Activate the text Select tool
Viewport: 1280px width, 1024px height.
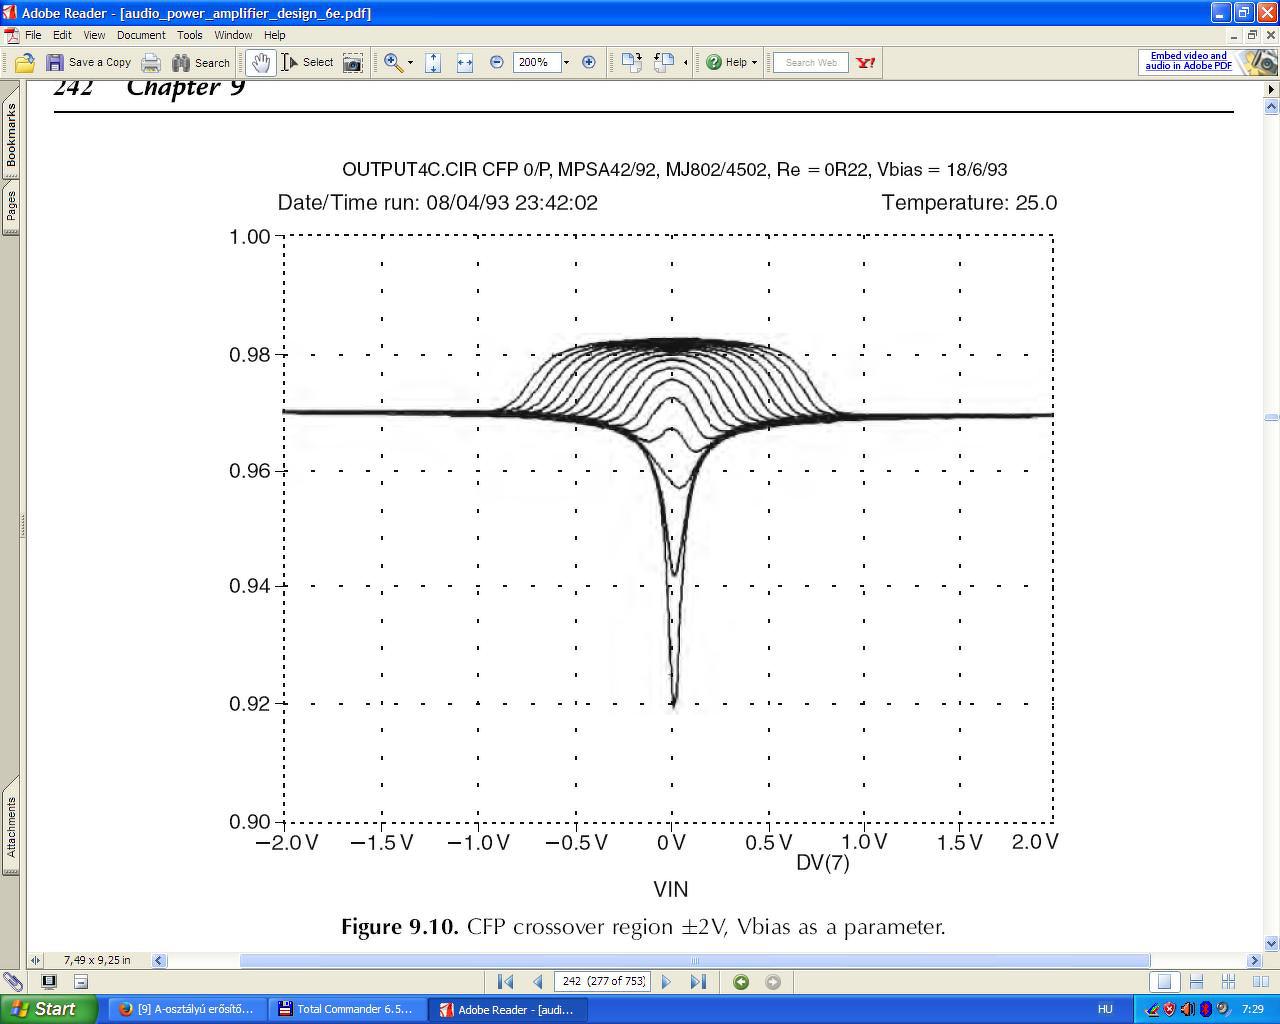(x=307, y=62)
